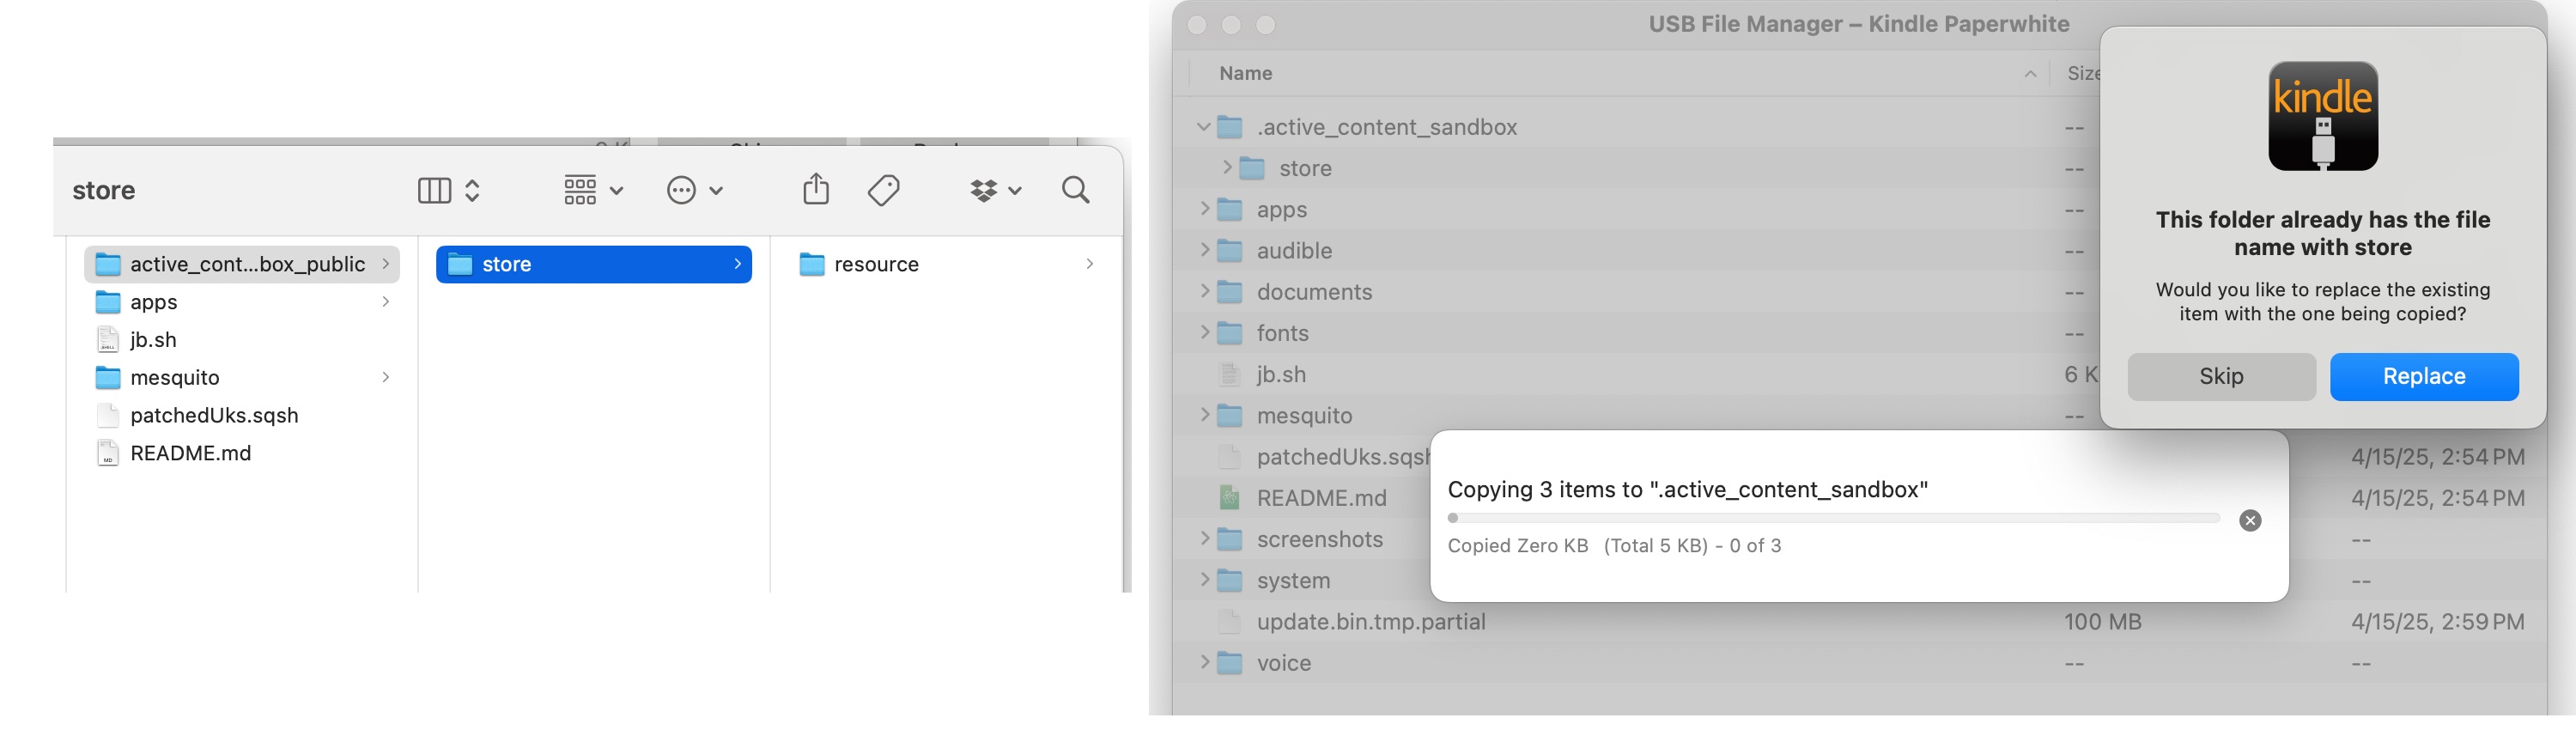Open the Dropbox toolbar menu
2576x730 pixels.
tap(996, 190)
